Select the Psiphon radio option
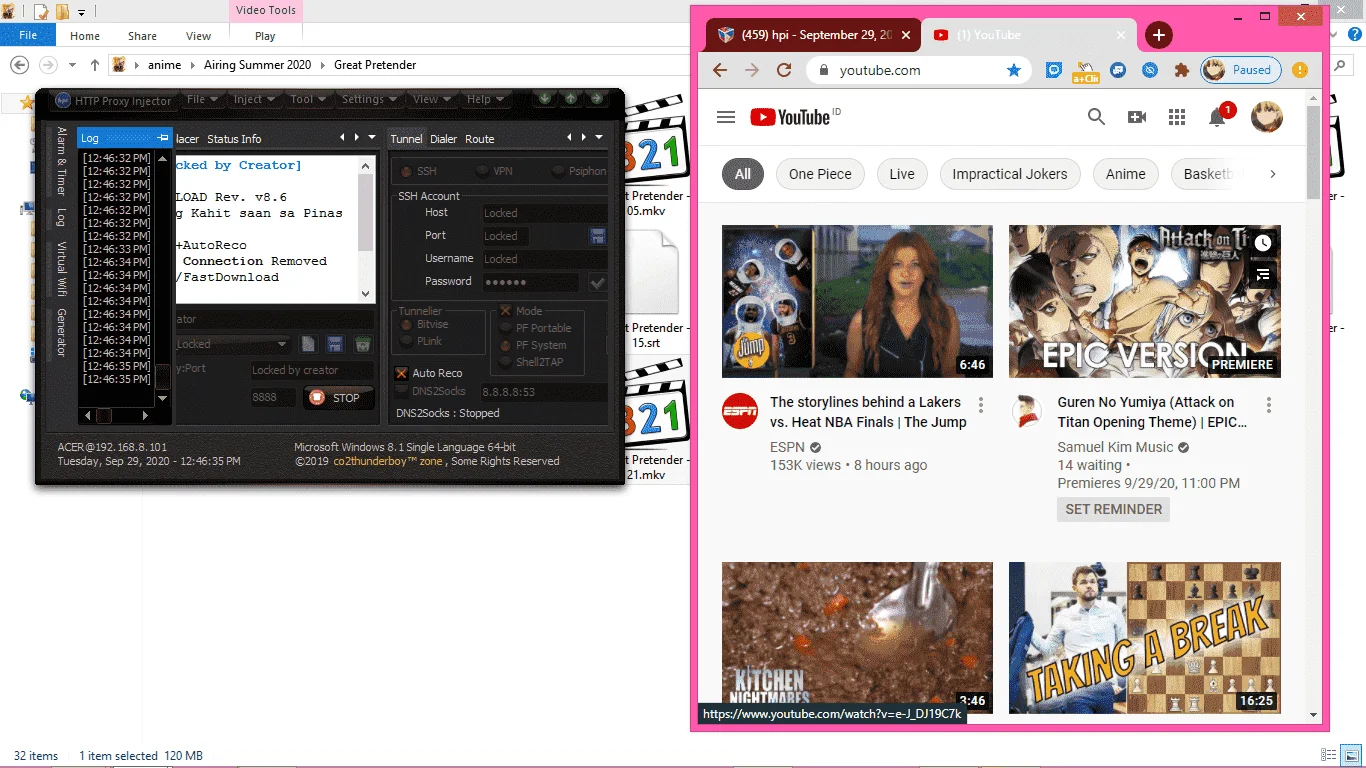Image resolution: width=1366 pixels, height=768 pixels. click(x=558, y=171)
